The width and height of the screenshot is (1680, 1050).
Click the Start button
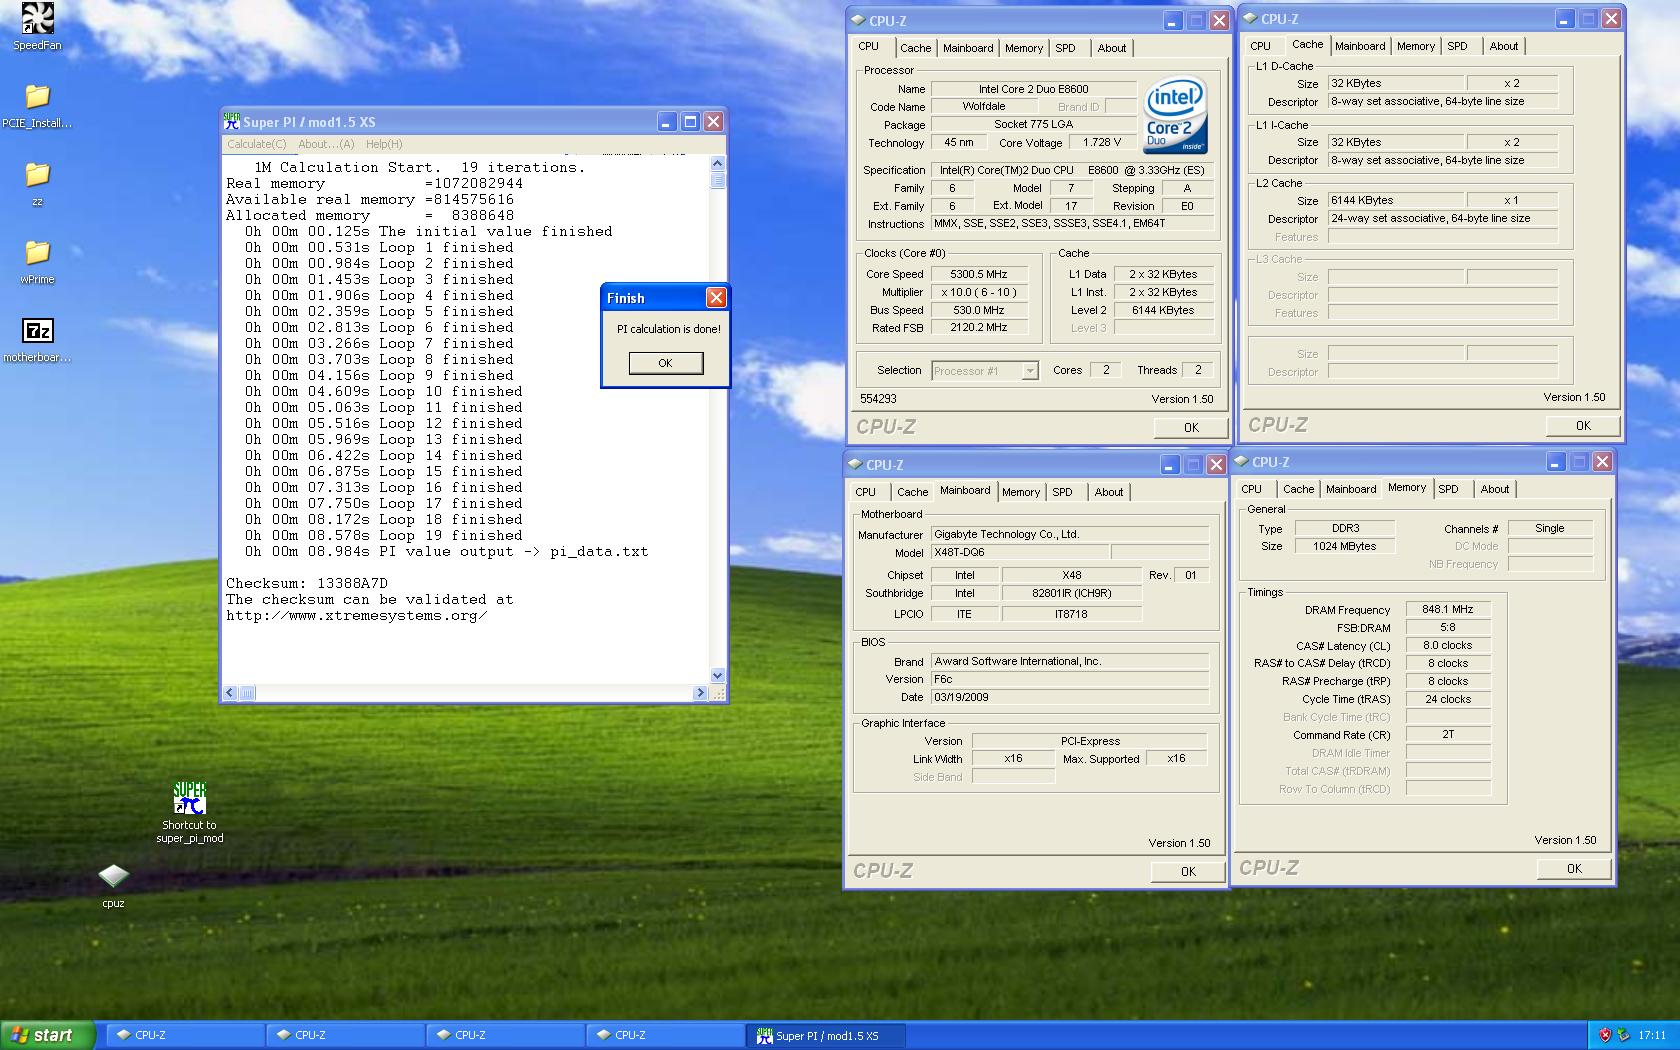48,1035
